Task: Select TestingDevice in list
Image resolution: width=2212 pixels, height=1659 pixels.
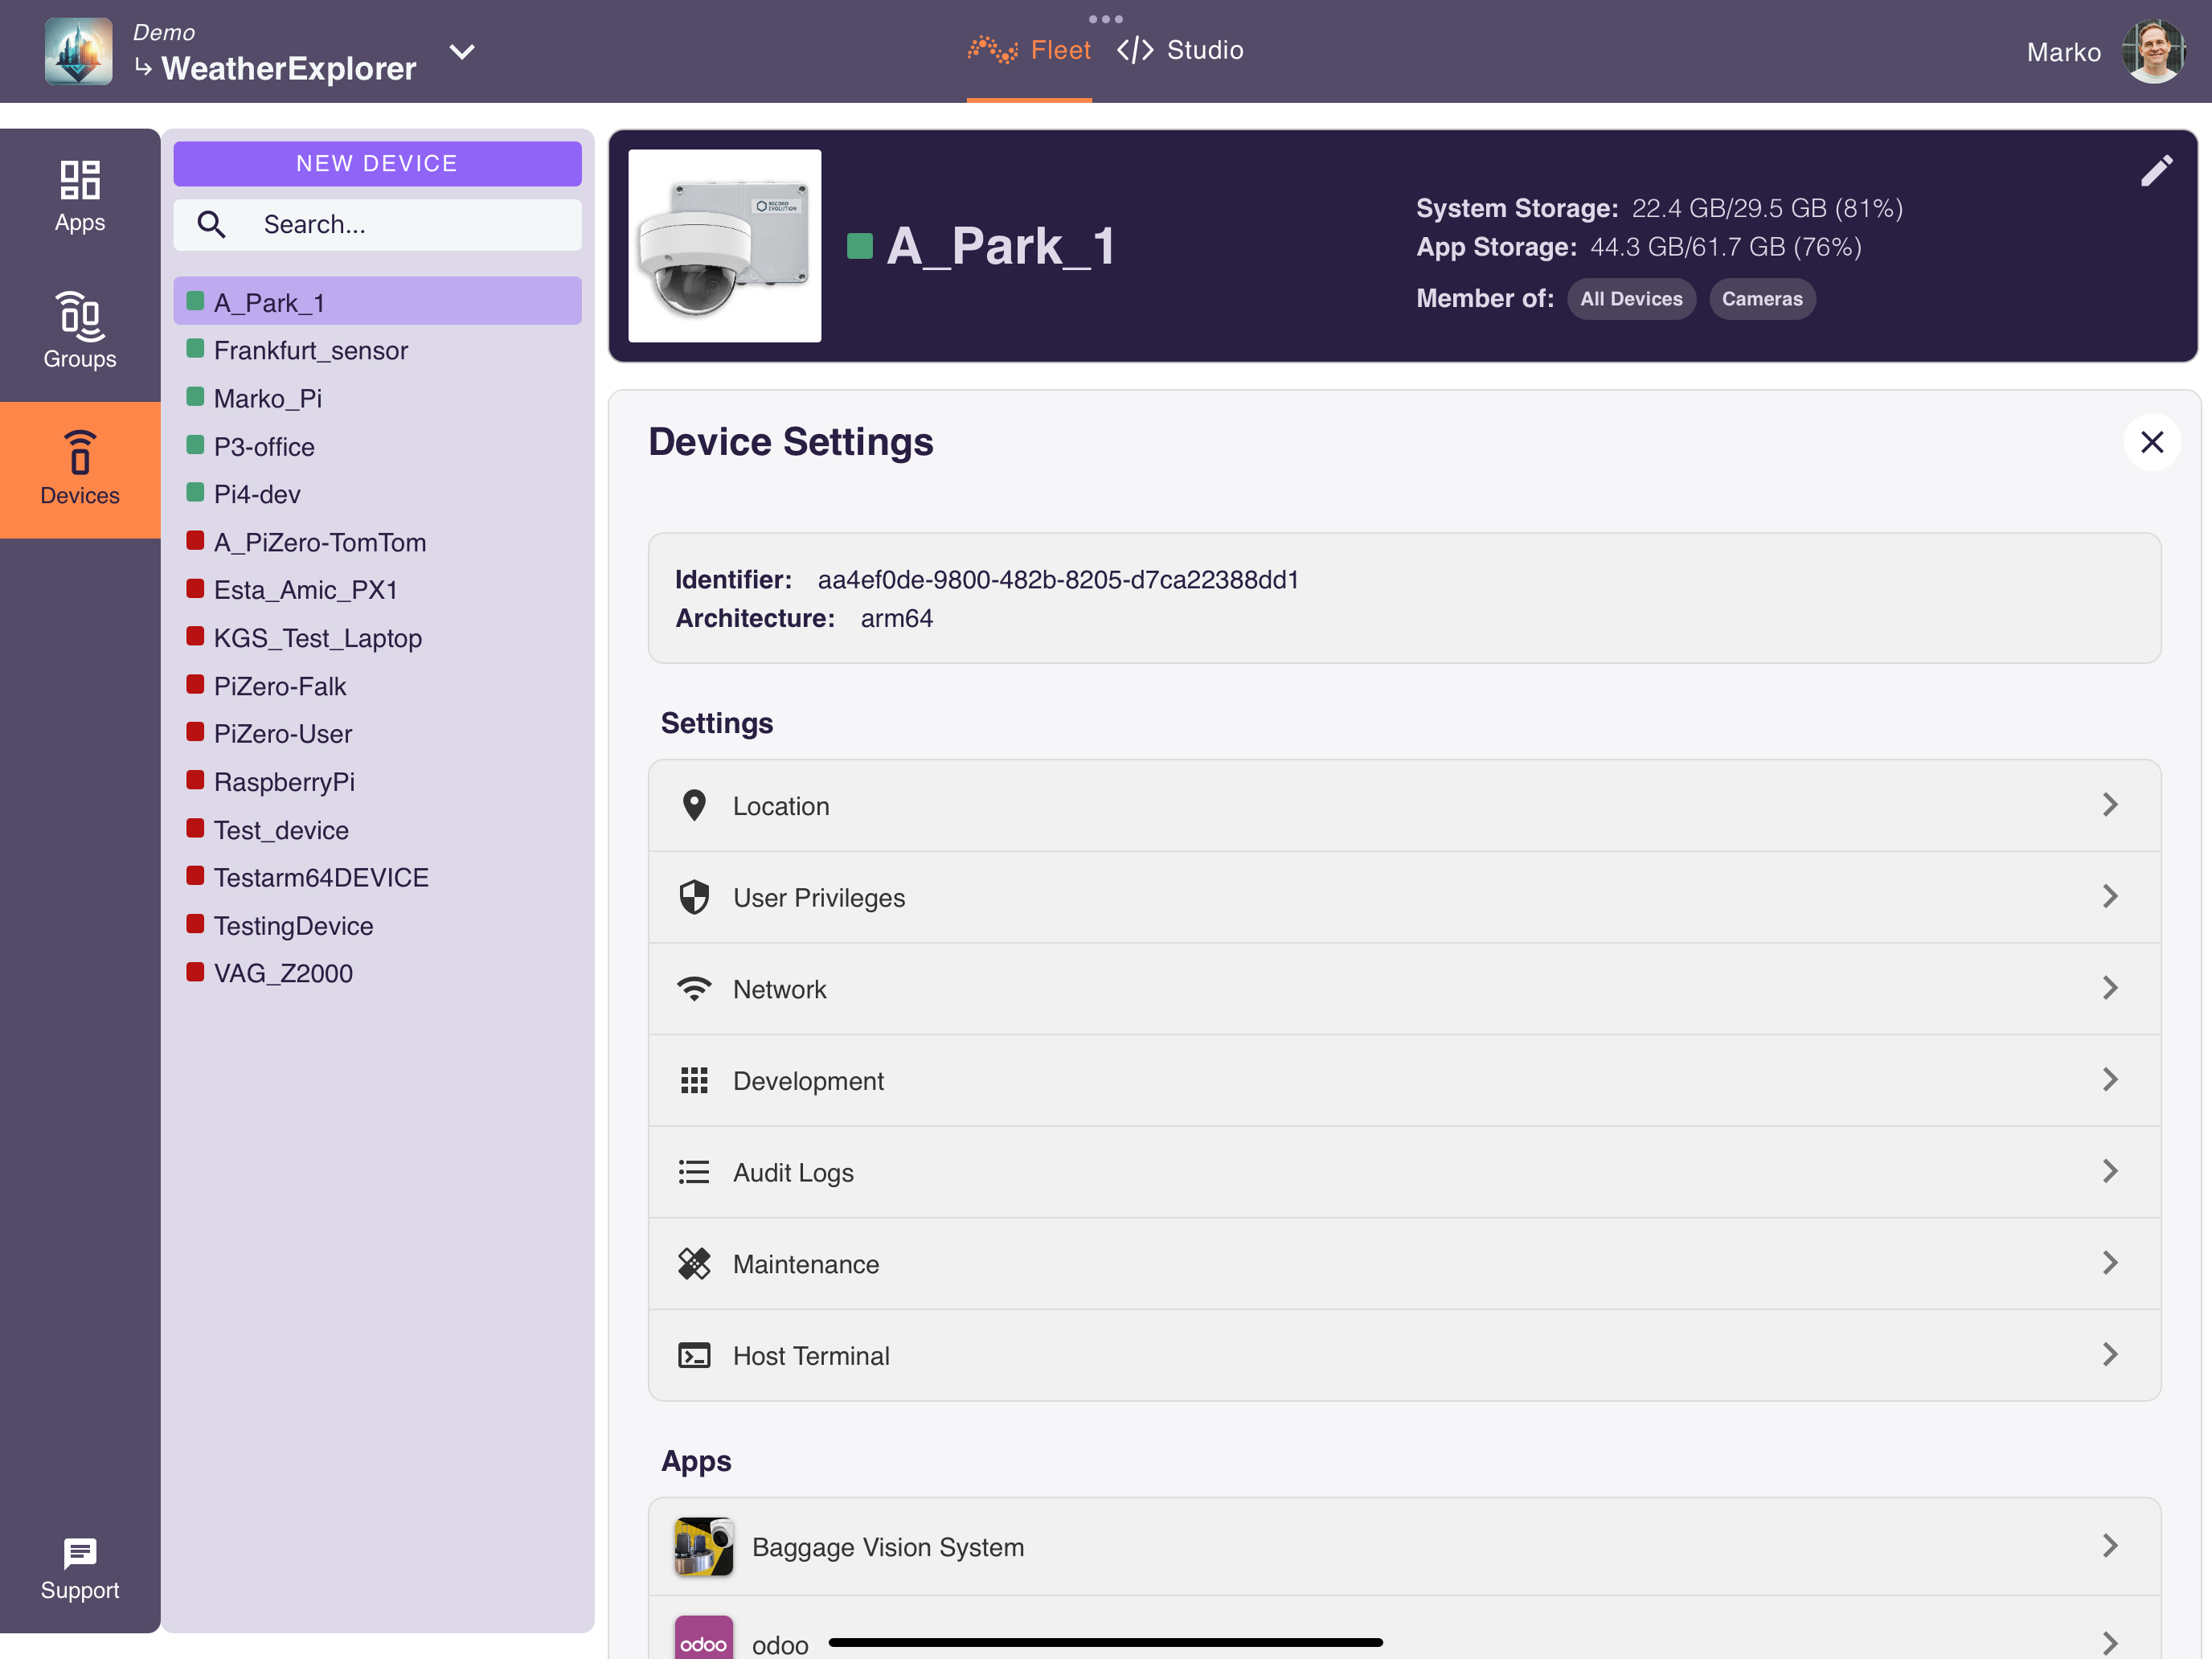Action: coord(377,926)
